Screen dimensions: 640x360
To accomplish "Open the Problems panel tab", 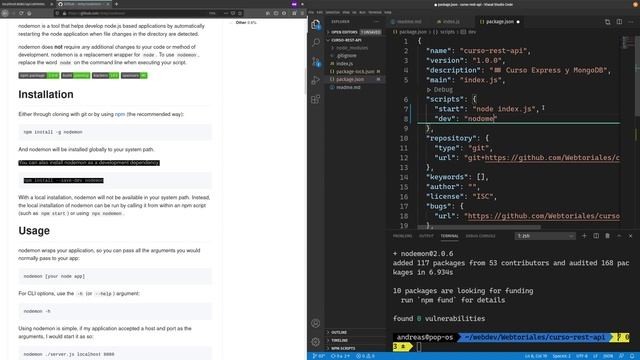I will pyautogui.click(x=402, y=236).
